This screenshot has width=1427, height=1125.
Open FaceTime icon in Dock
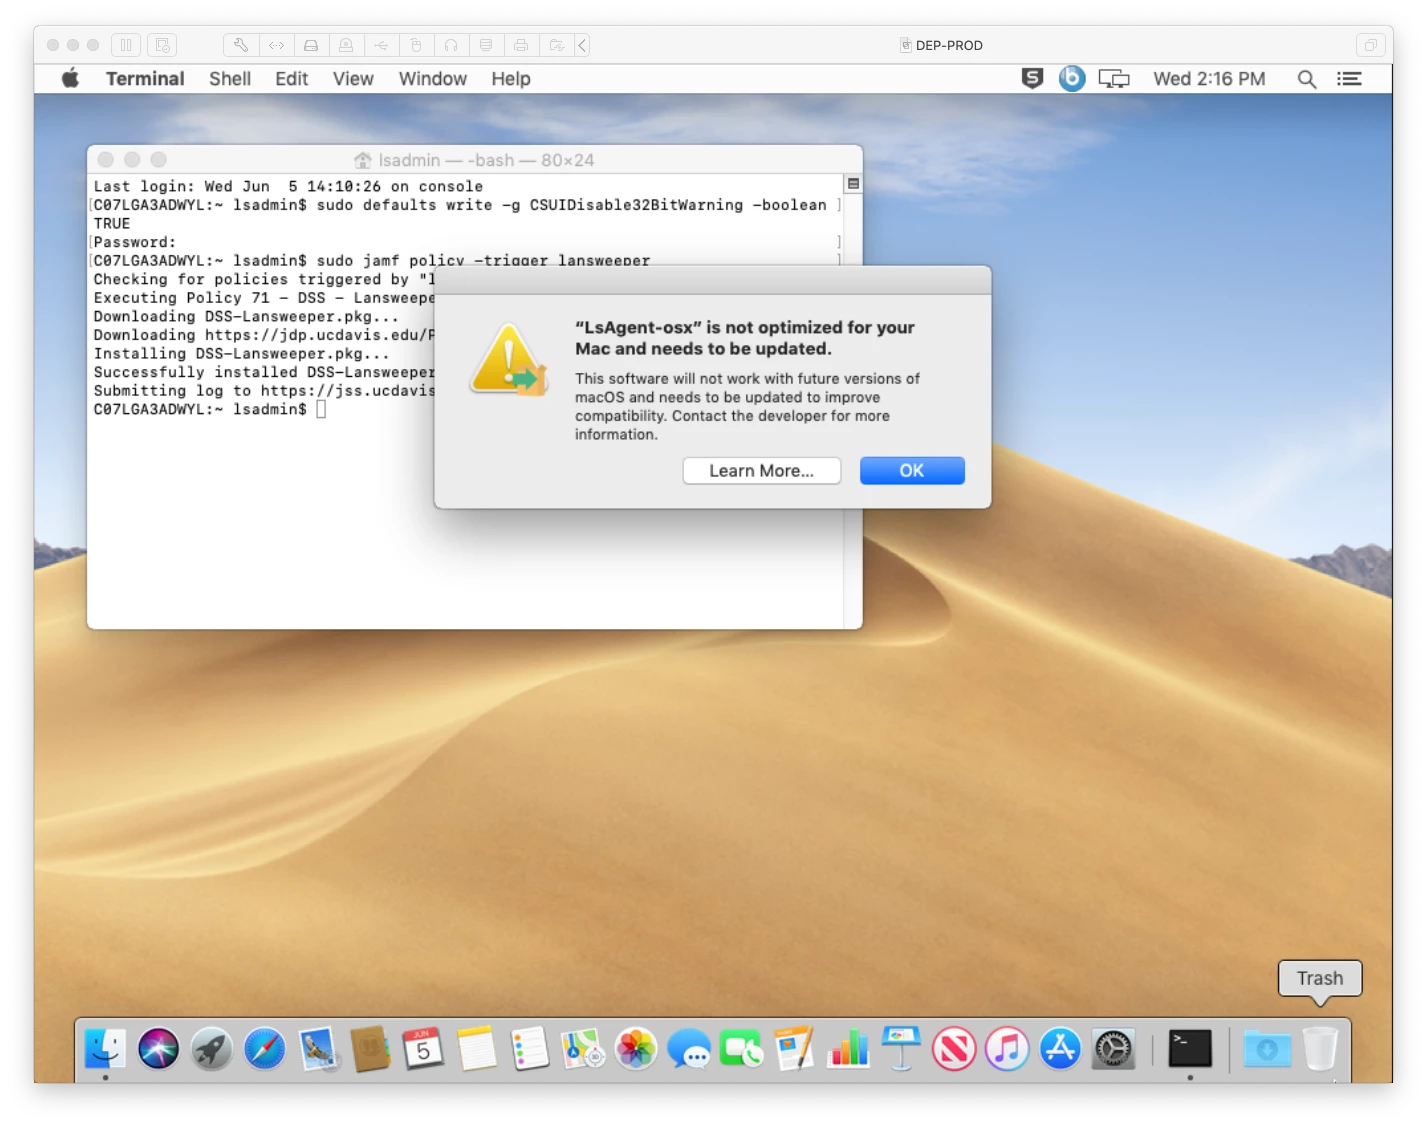click(x=742, y=1049)
